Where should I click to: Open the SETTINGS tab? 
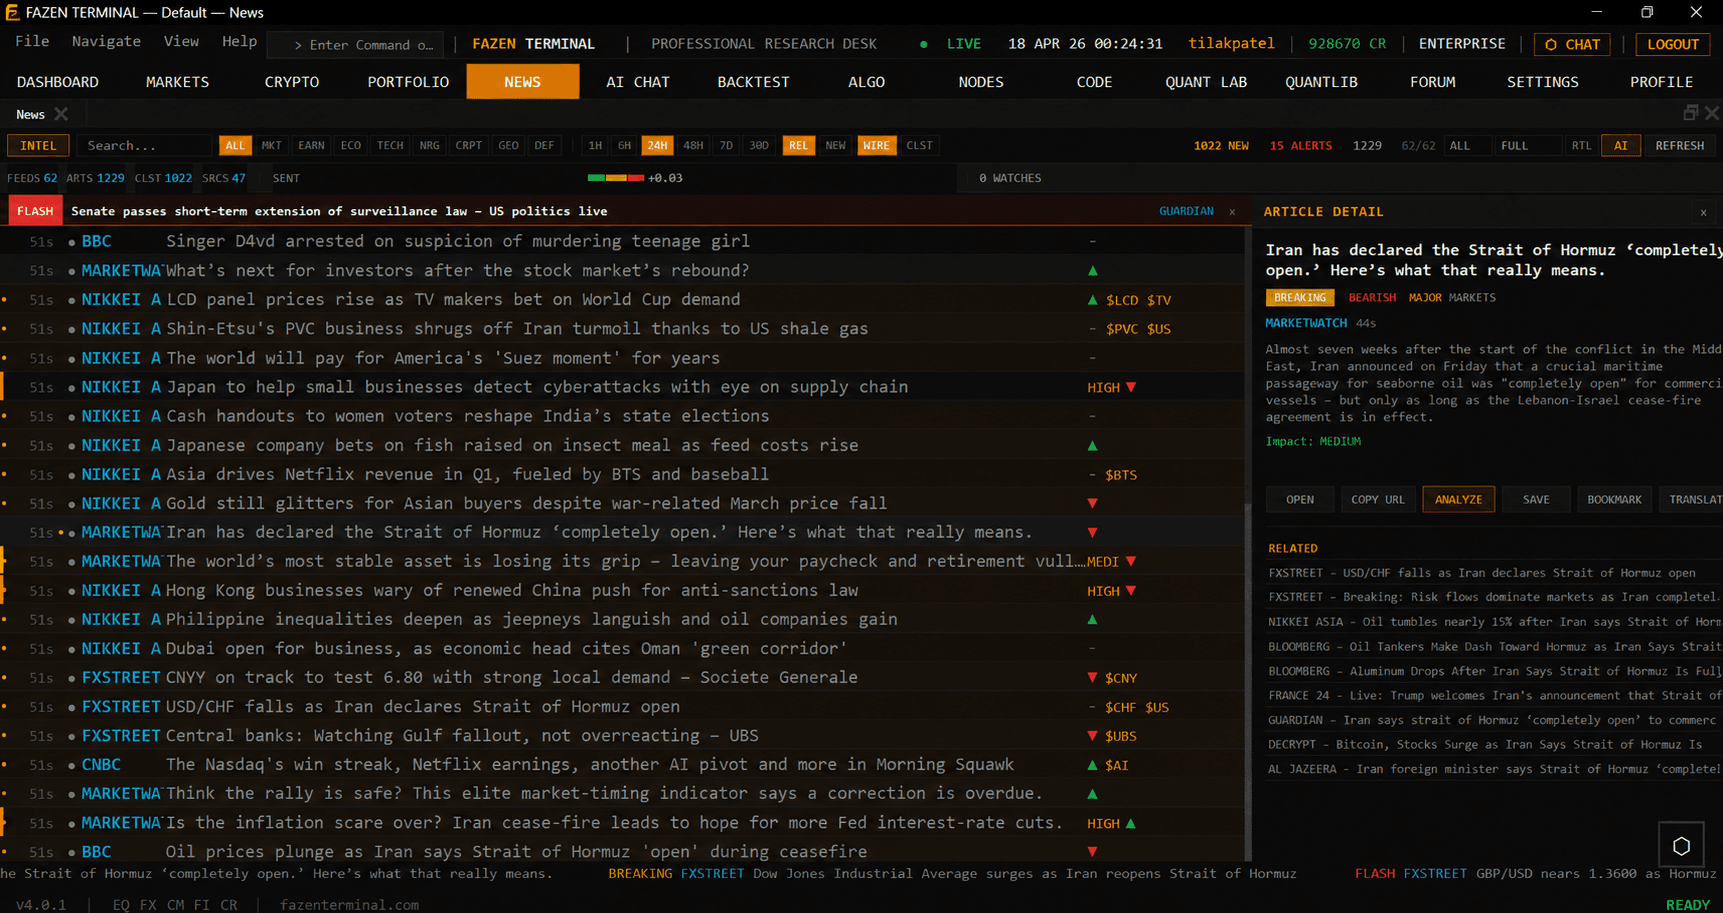(1542, 82)
